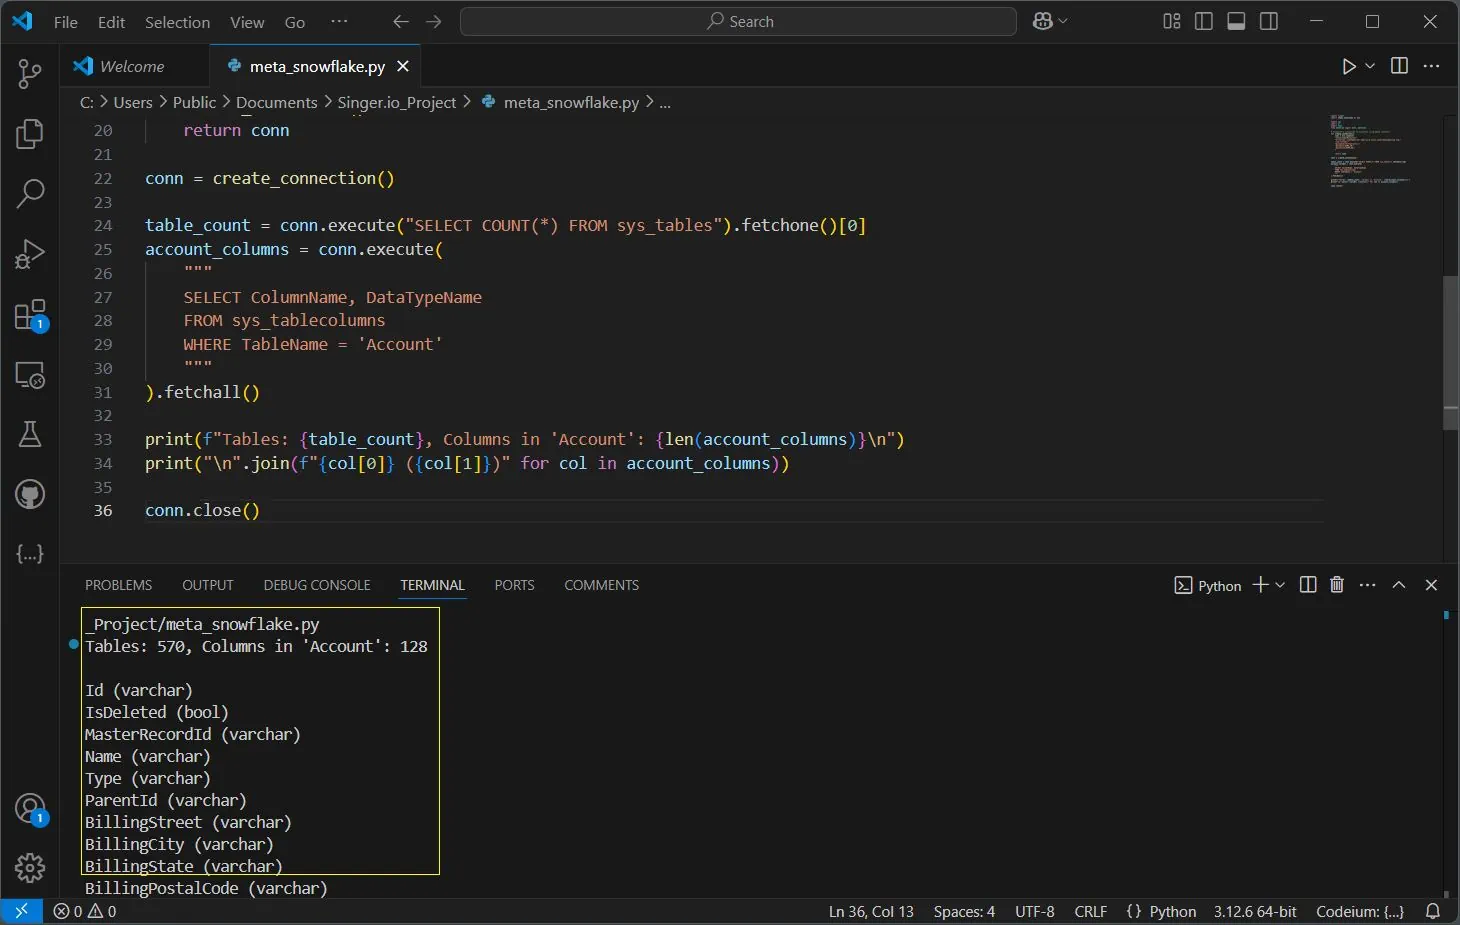Screen dimensions: 1460x925
Task: Toggle the bottom Panel visibility
Action: (1236, 22)
